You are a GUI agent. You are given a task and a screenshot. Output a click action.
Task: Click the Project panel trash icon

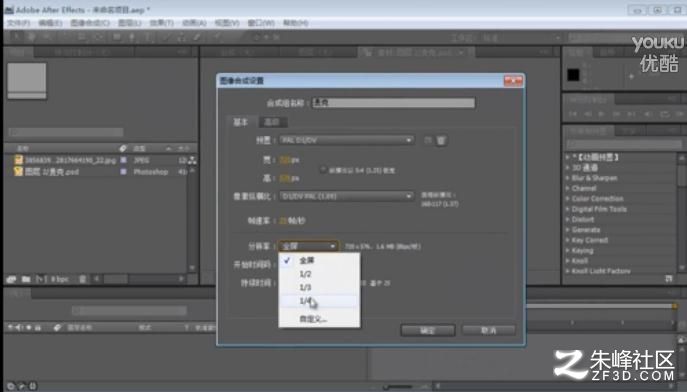pos(82,279)
